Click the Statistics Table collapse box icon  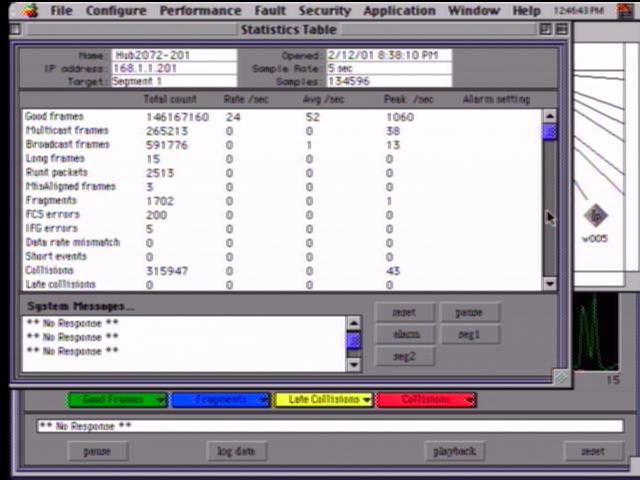tap(561, 30)
